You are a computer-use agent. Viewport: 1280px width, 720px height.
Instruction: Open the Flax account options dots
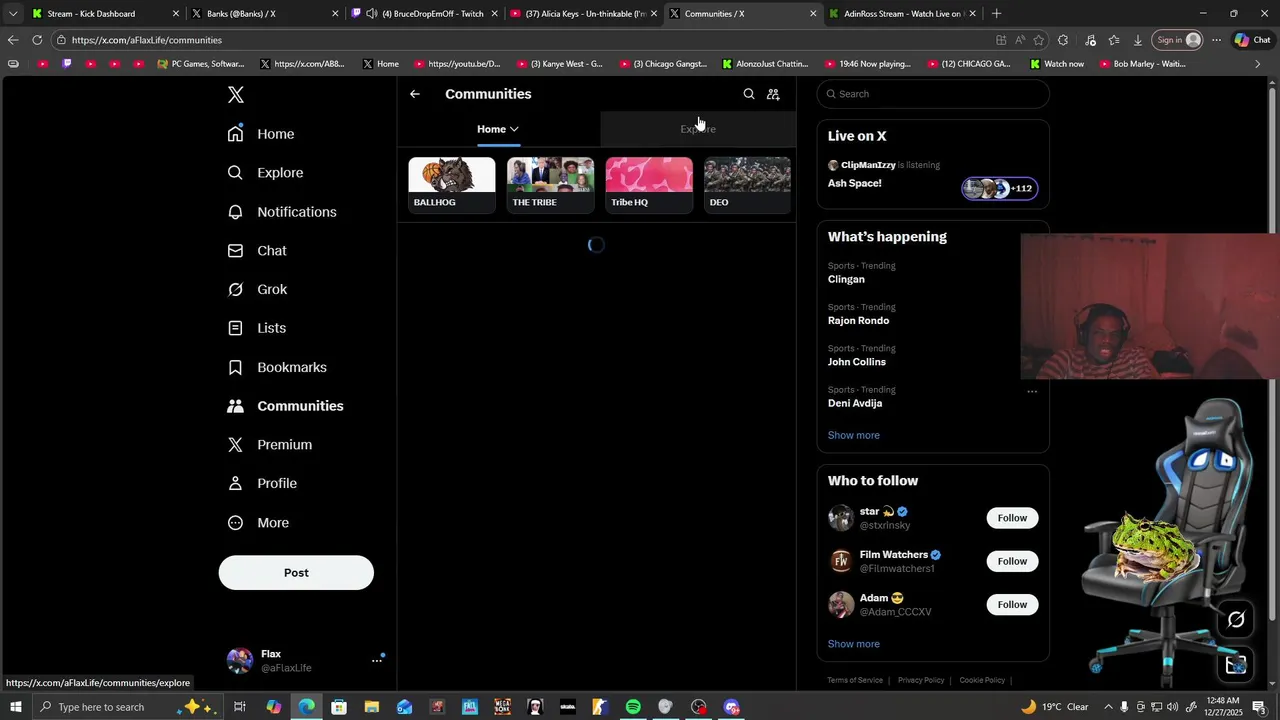click(x=377, y=660)
